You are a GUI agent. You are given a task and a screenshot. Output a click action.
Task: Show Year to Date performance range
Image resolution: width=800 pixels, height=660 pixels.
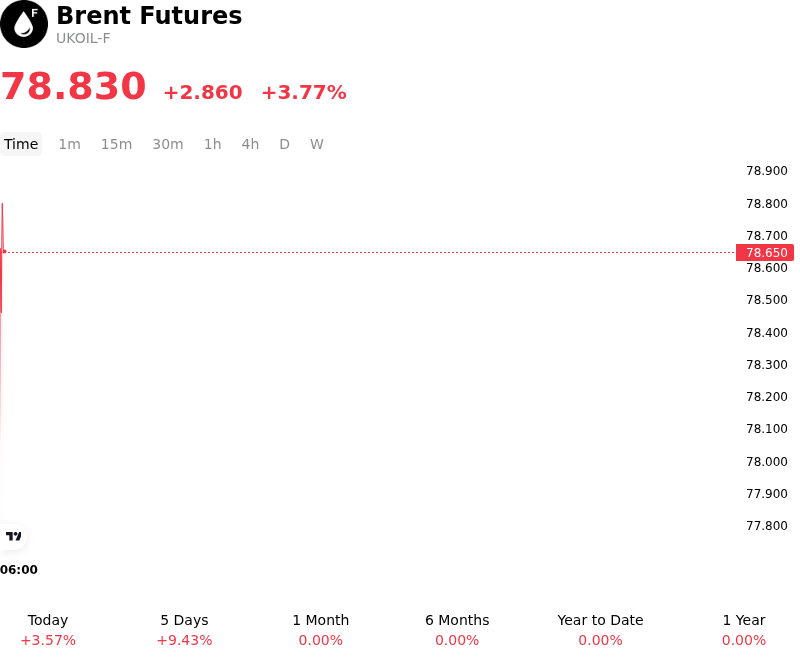600,630
